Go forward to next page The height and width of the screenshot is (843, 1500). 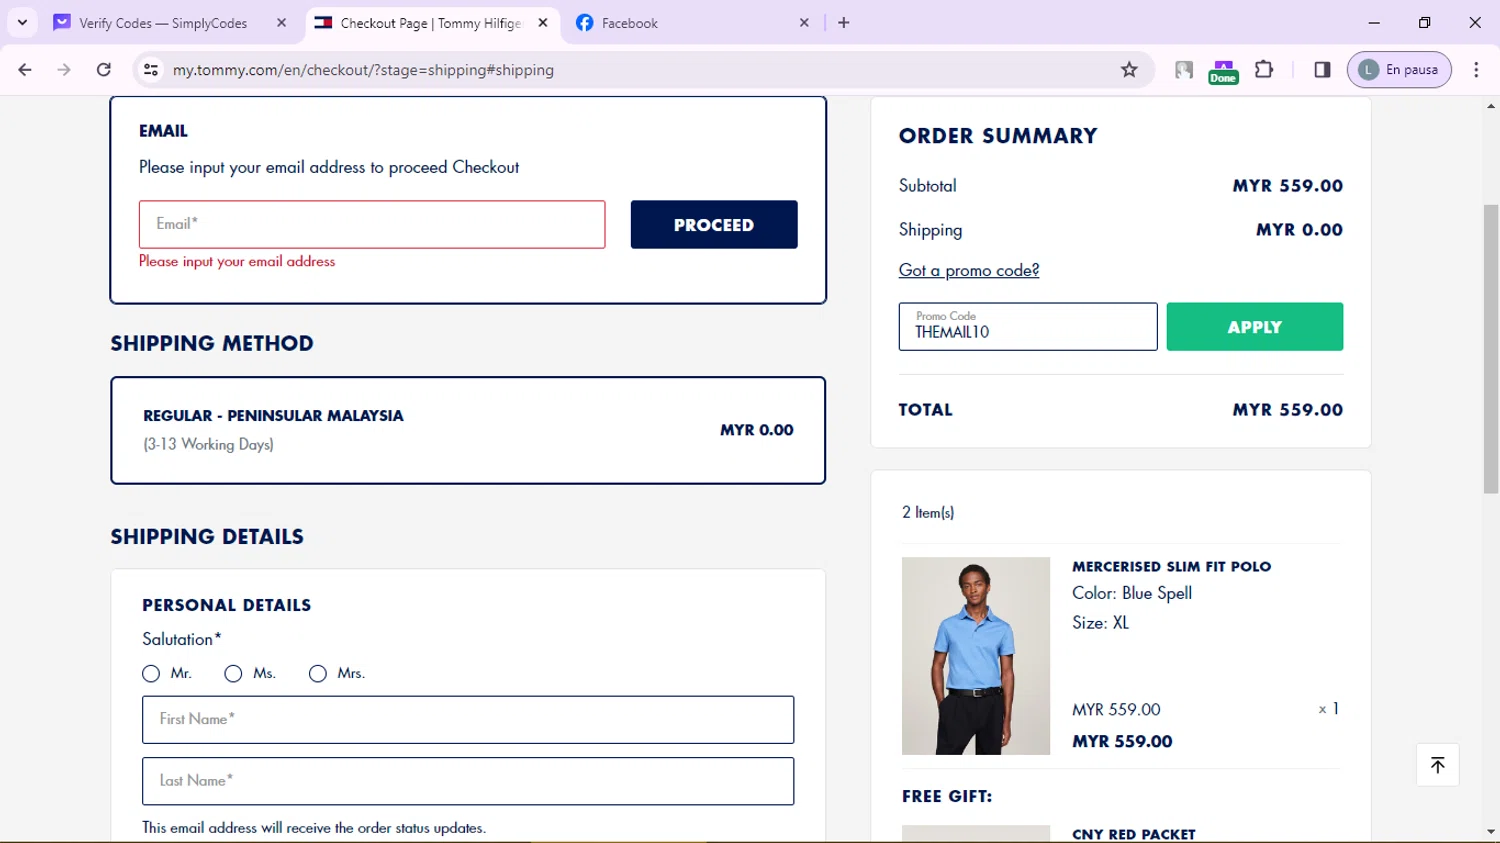pyautogui.click(x=64, y=70)
